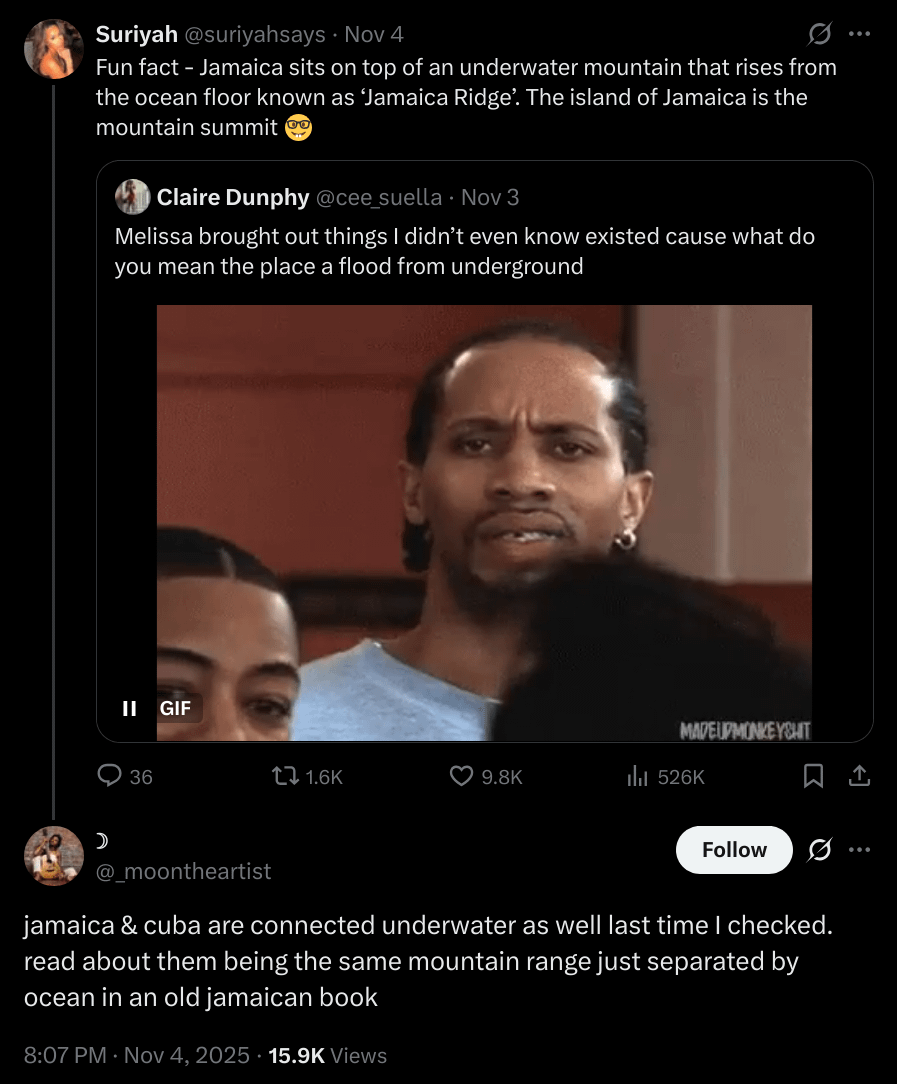Open the 526K views analytics icon

point(638,776)
